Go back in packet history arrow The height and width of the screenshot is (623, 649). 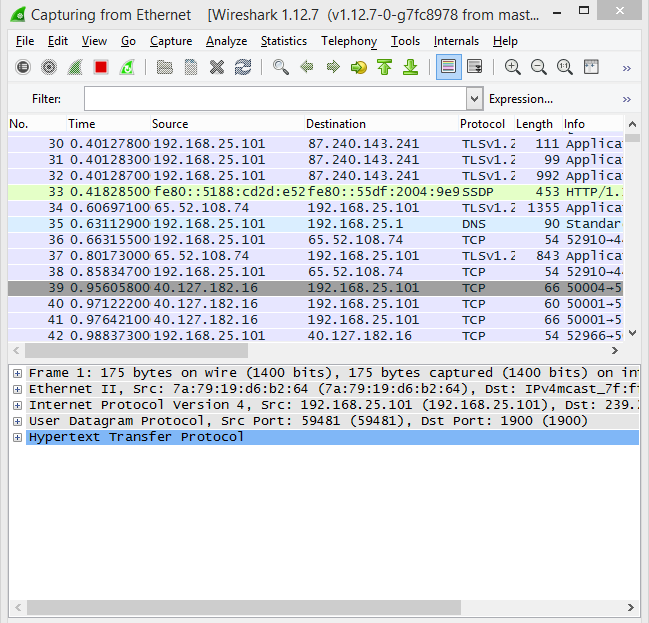pos(307,67)
